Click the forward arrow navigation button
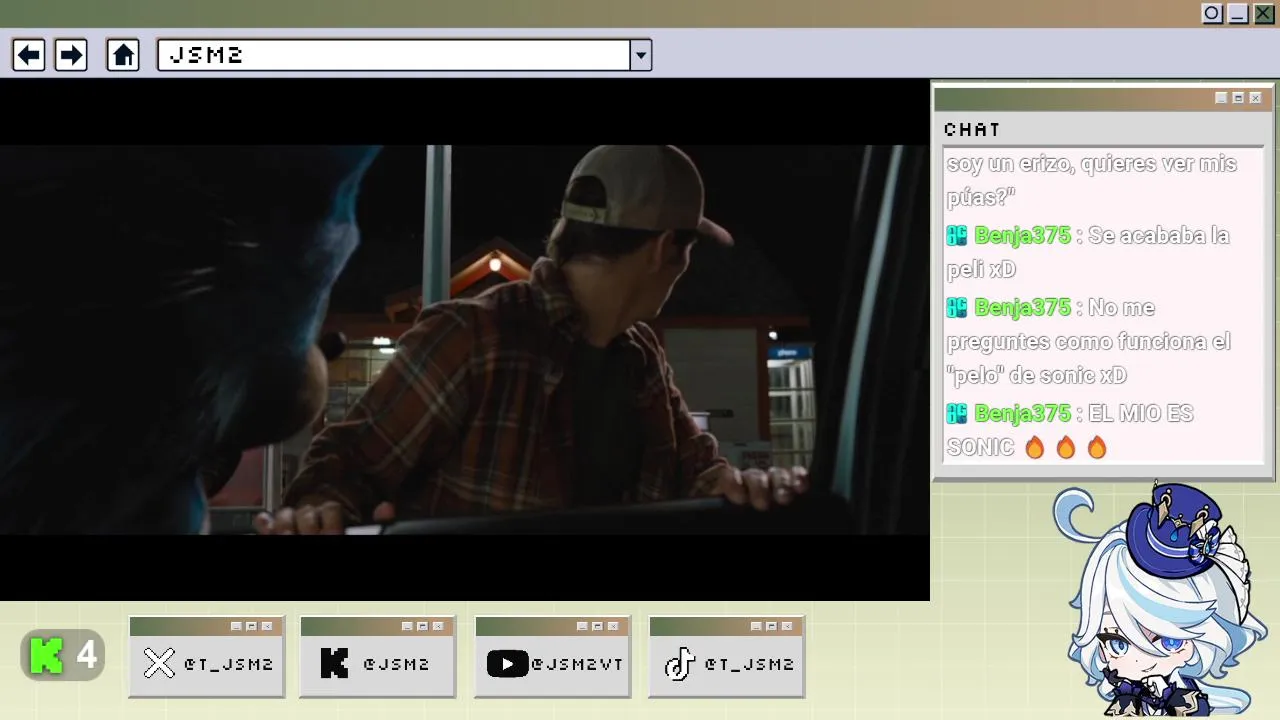Viewport: 1280px width, 720px height. [x=71, y=55]
